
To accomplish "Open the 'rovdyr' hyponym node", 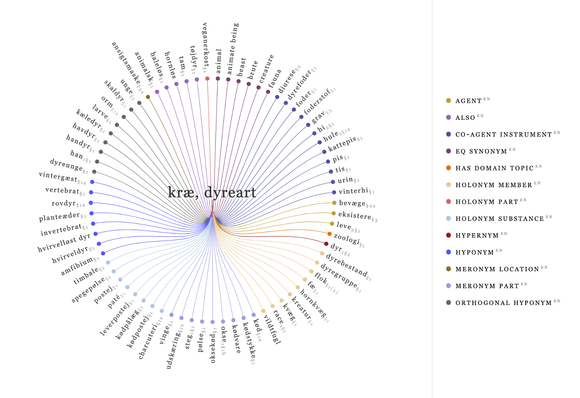I will tap(68, 204).
